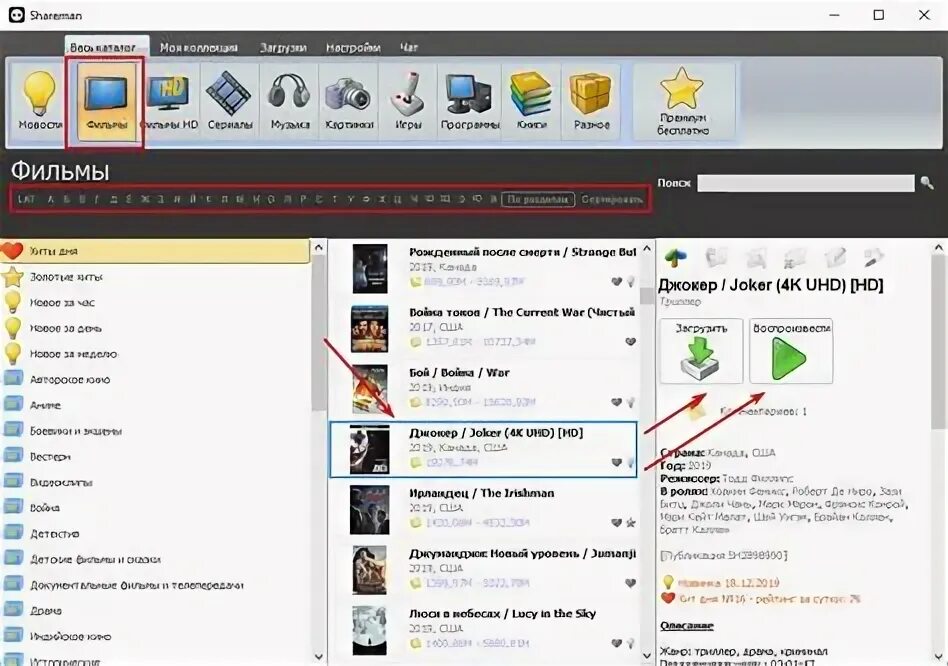Click the details panel scroll-up arrow
Image resolution: width=948 pixels, height=666 pixels.
939,247
